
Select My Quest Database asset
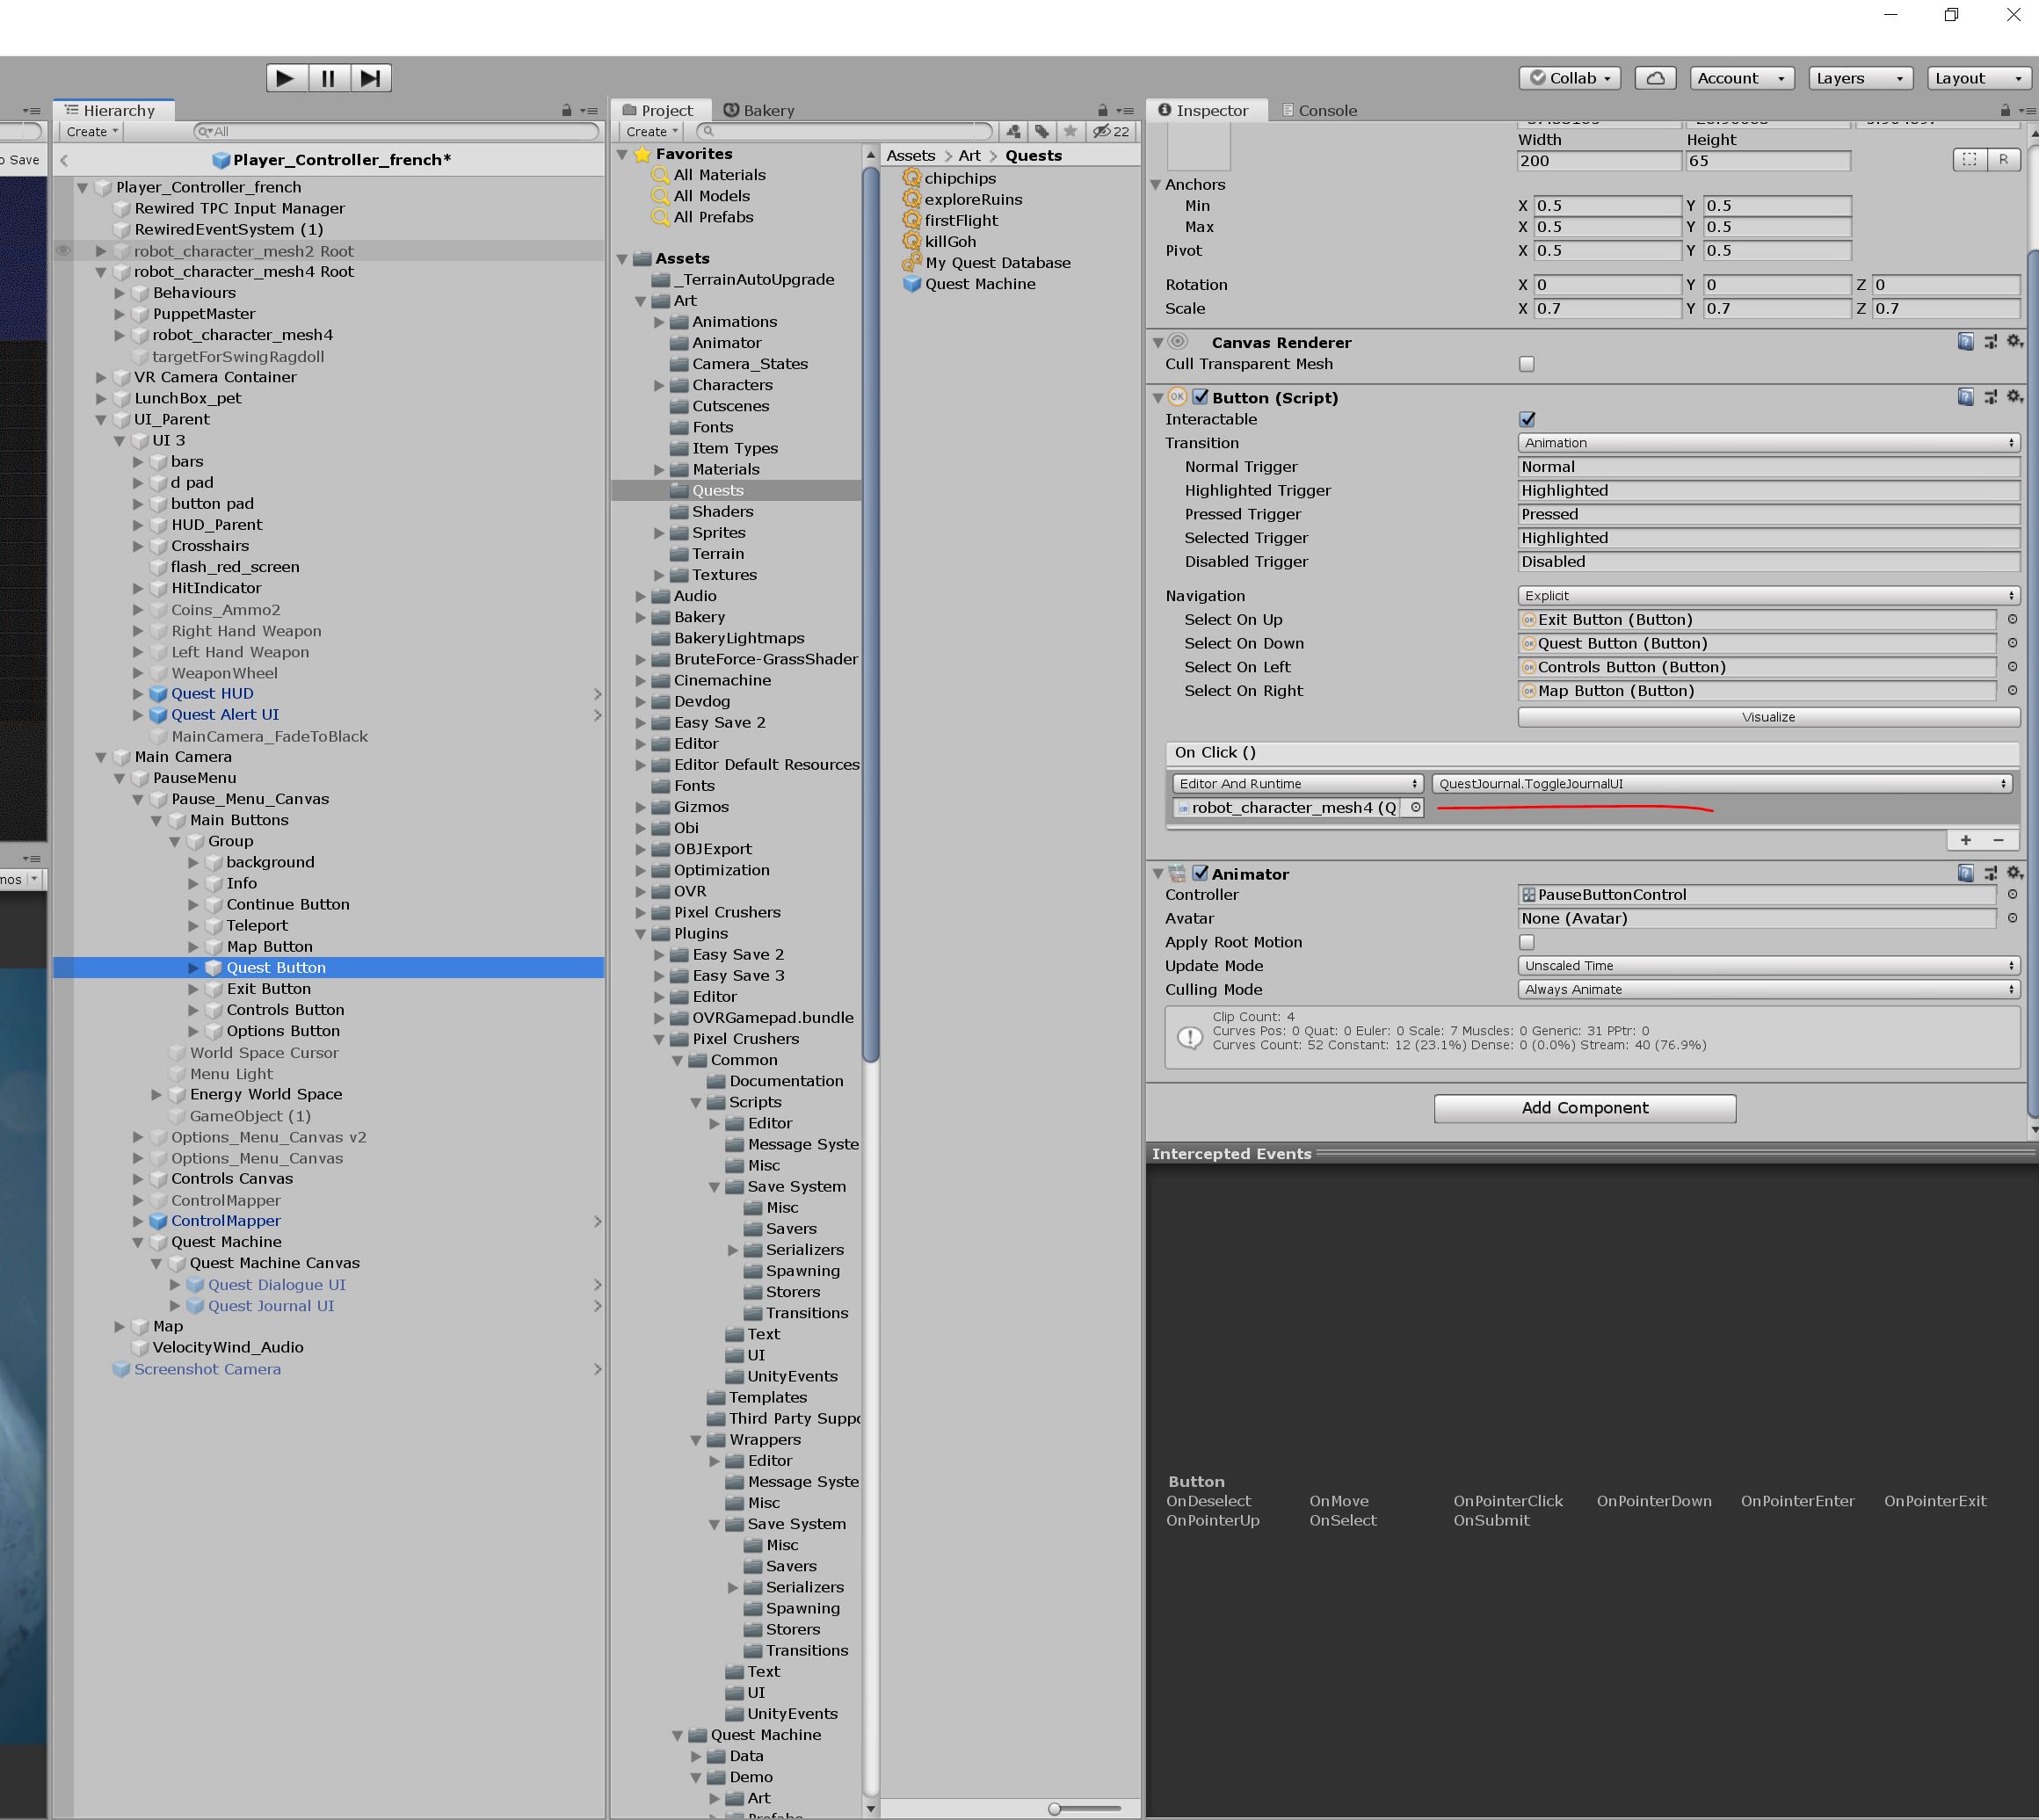pyautogui.click(x=987, y=263)
